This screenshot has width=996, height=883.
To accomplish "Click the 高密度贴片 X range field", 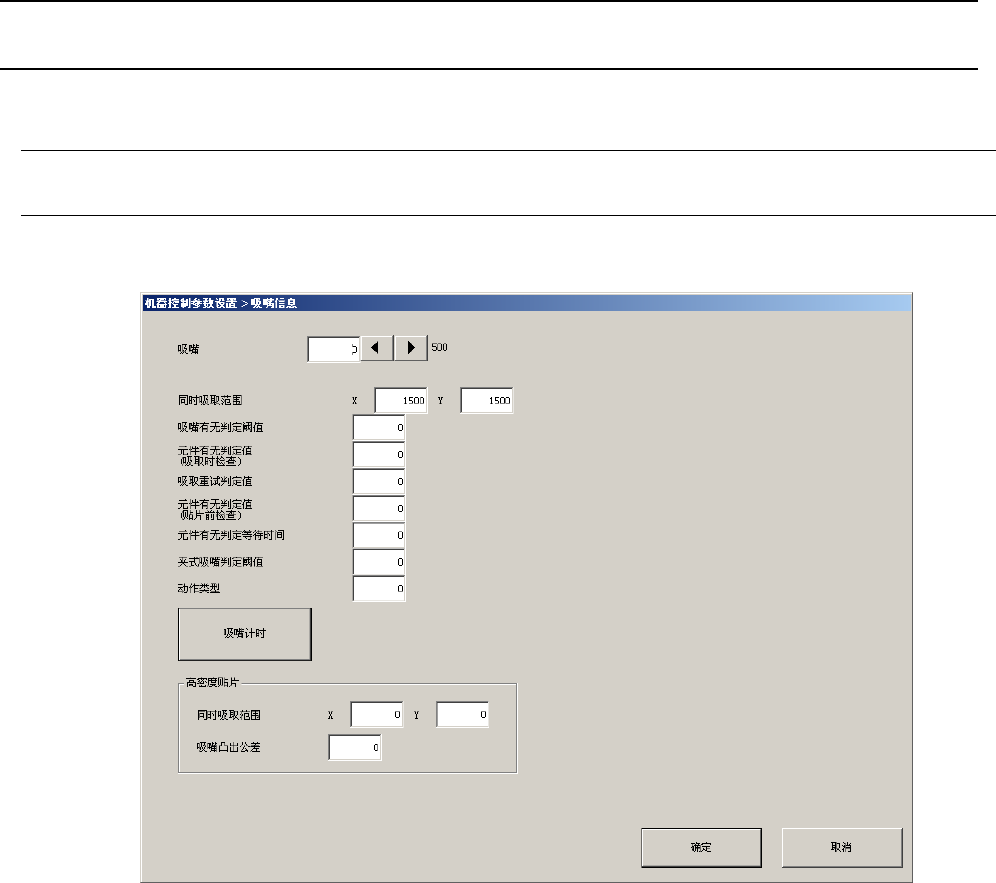I will [377, 715].
